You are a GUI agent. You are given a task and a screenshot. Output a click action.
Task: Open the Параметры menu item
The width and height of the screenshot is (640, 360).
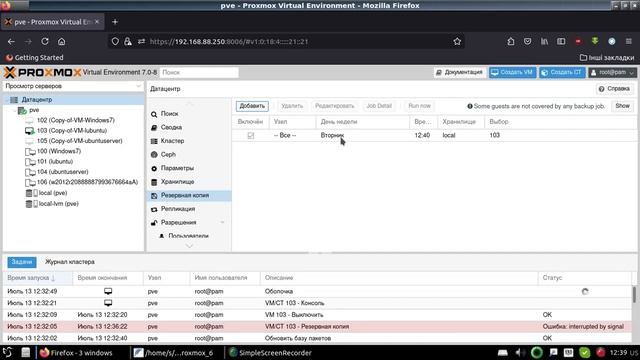point(189,168)
